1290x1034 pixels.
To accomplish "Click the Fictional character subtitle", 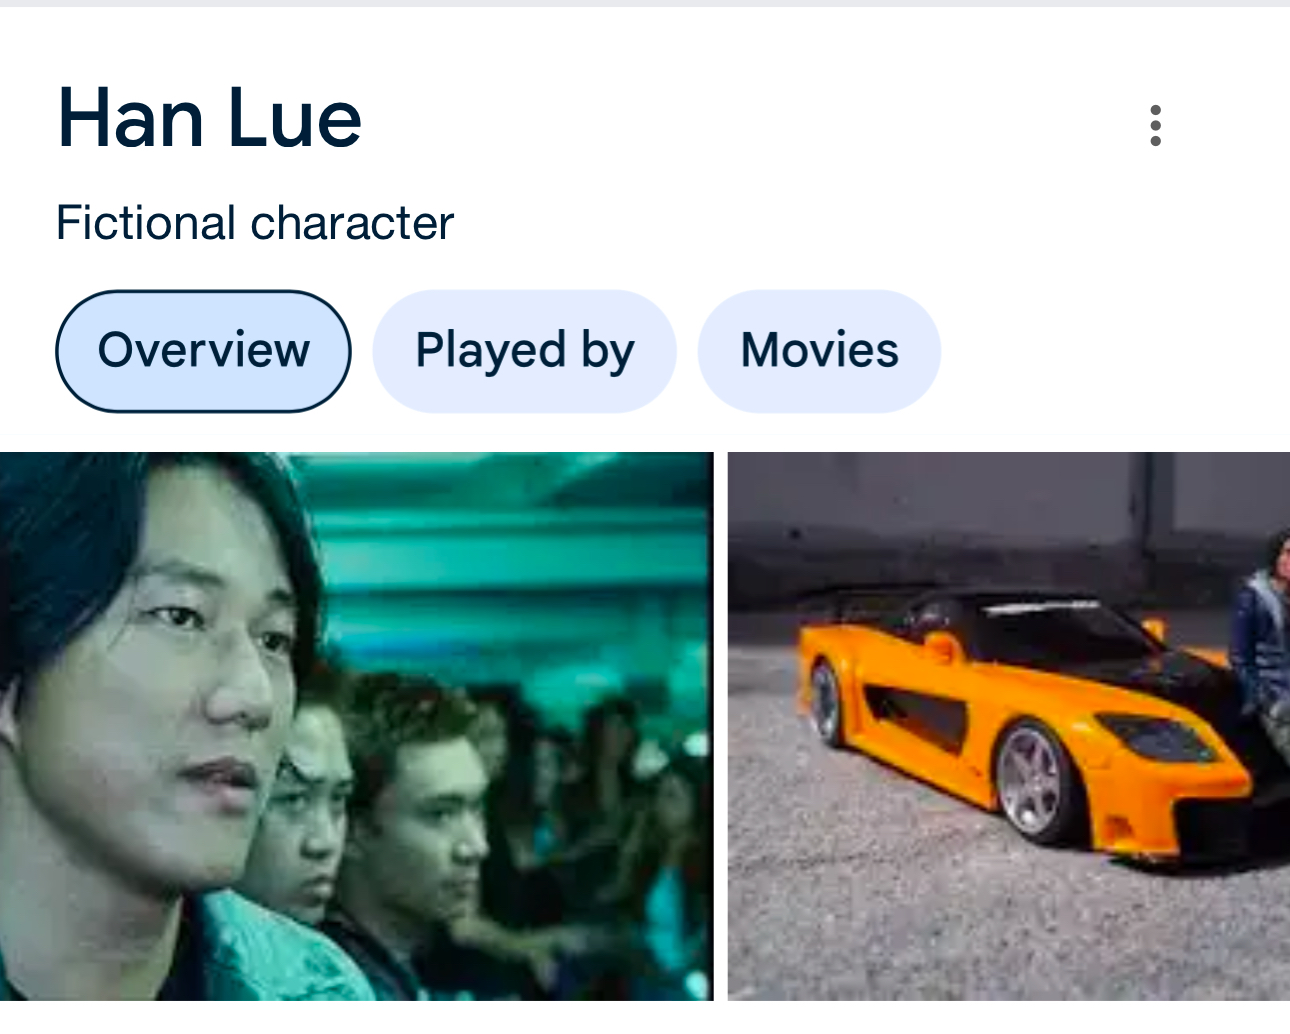I will pyautogui.click(x=255, y=223).
